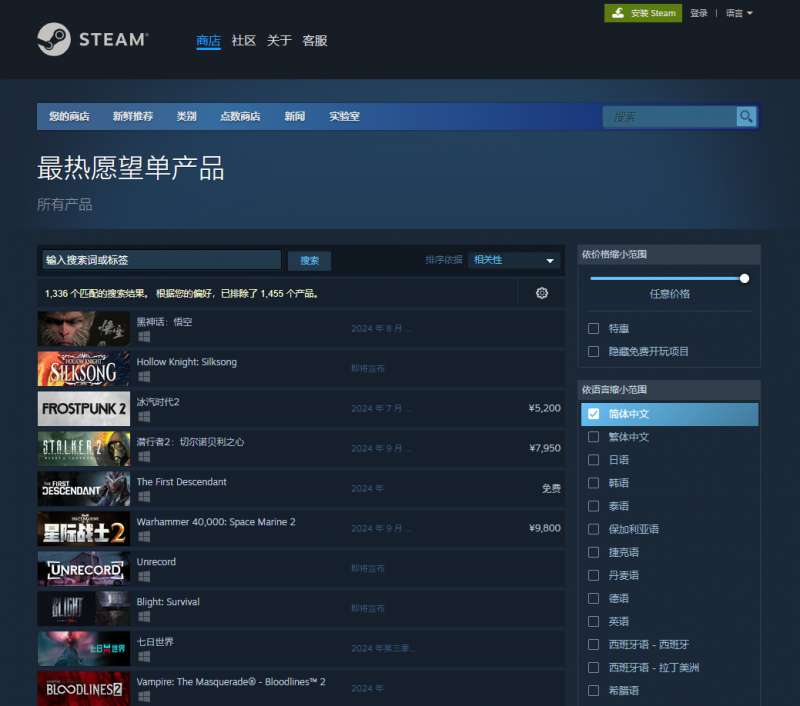Enable the 特惠 checkbox
The height and width of the screenshot is (706, 800).
tap(594, 328)
